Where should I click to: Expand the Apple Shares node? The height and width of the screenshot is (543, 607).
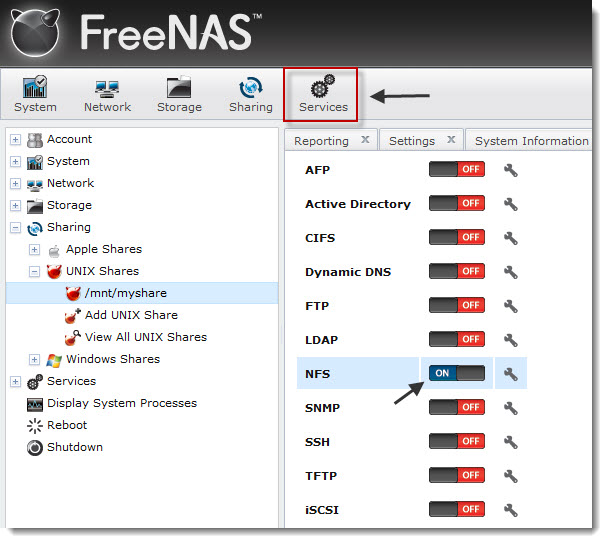click(34, 250)
